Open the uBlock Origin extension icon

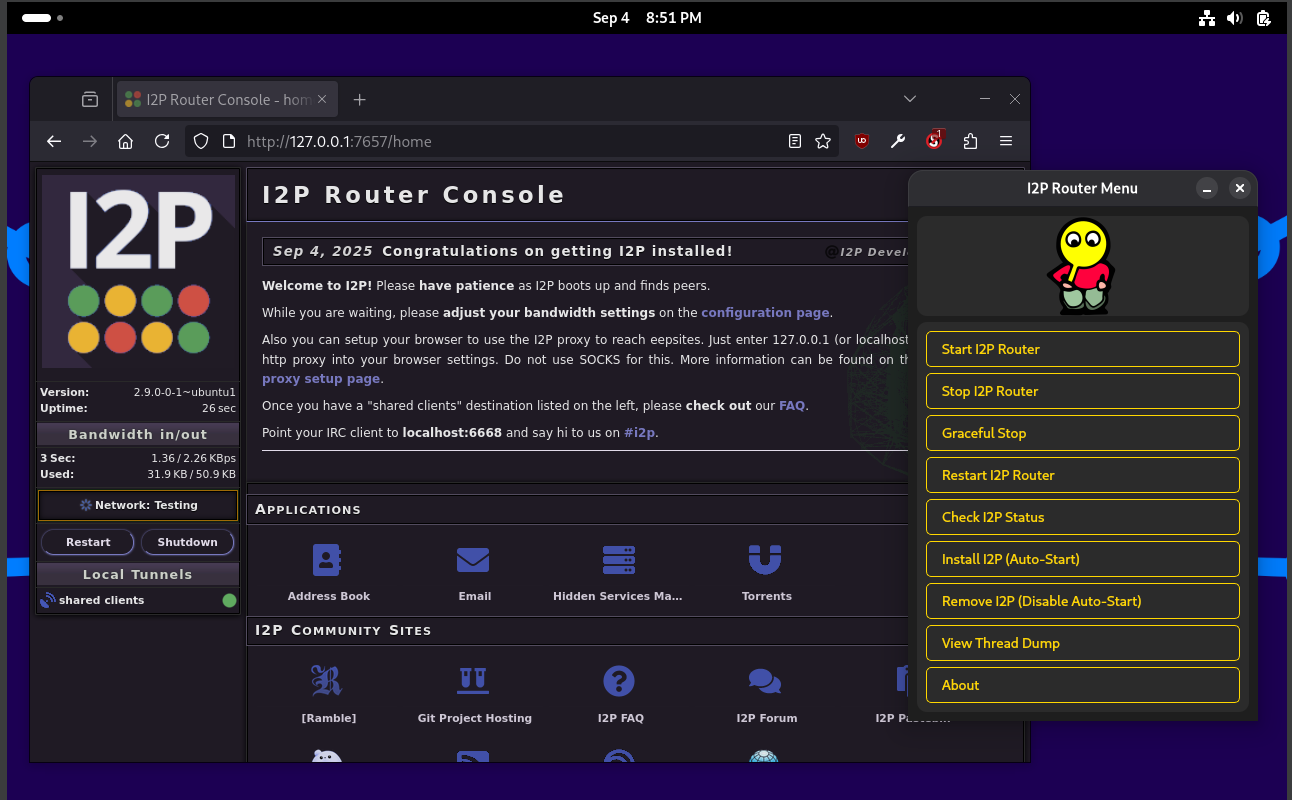(x=862, y=141)
